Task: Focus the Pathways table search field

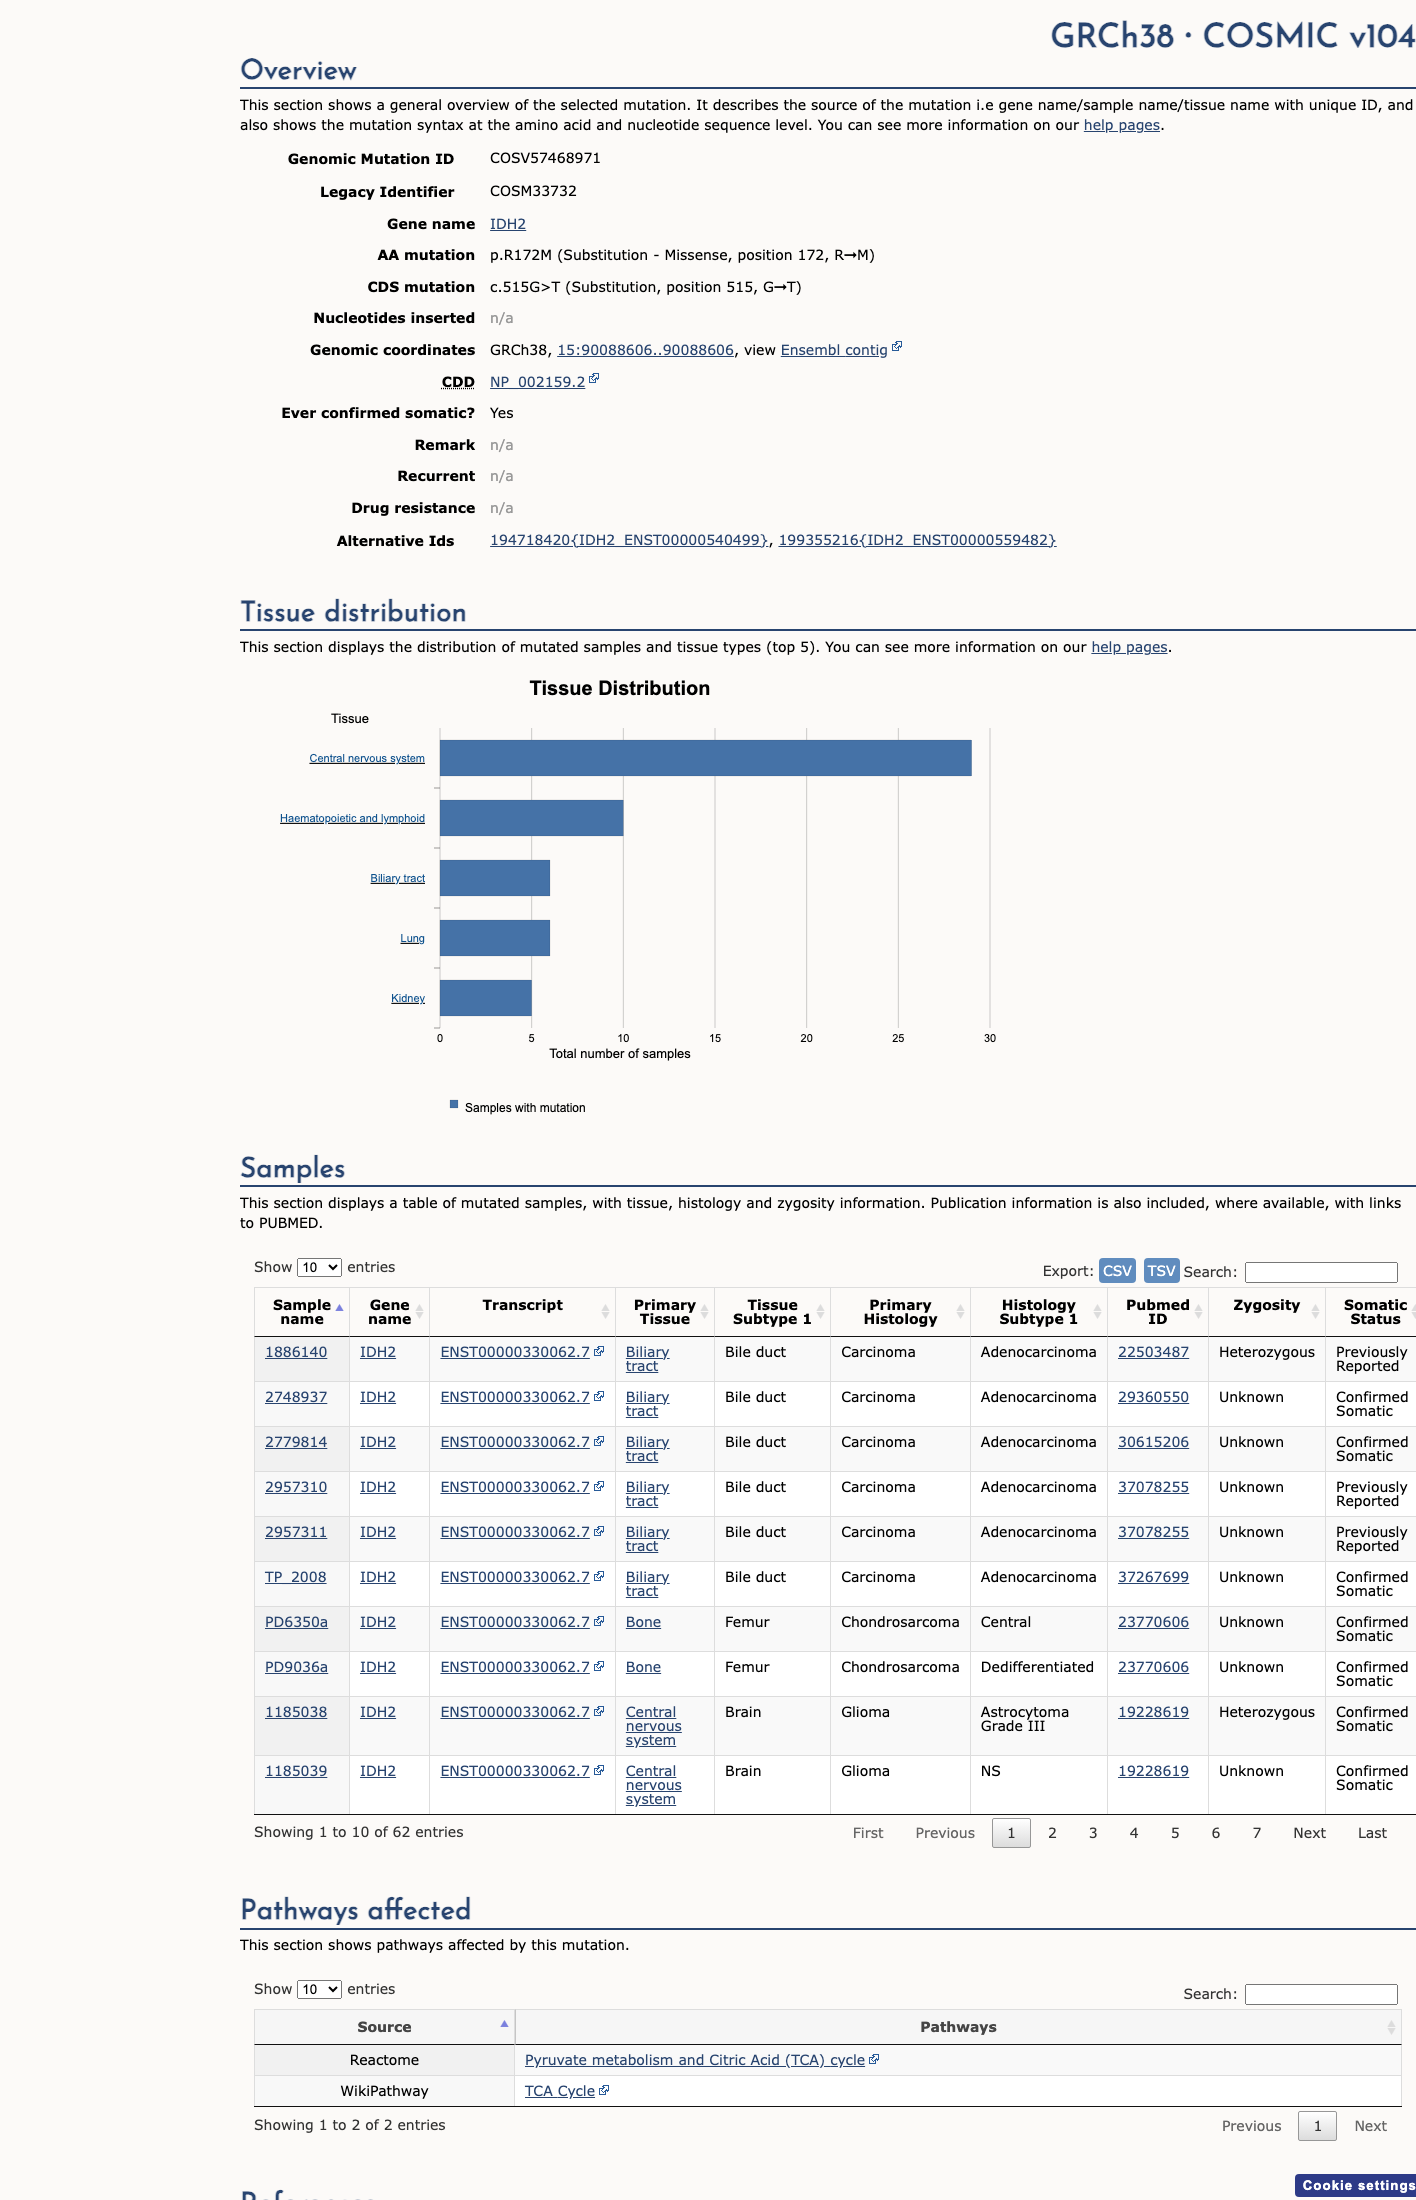Action: [x=1321, y=1994]
